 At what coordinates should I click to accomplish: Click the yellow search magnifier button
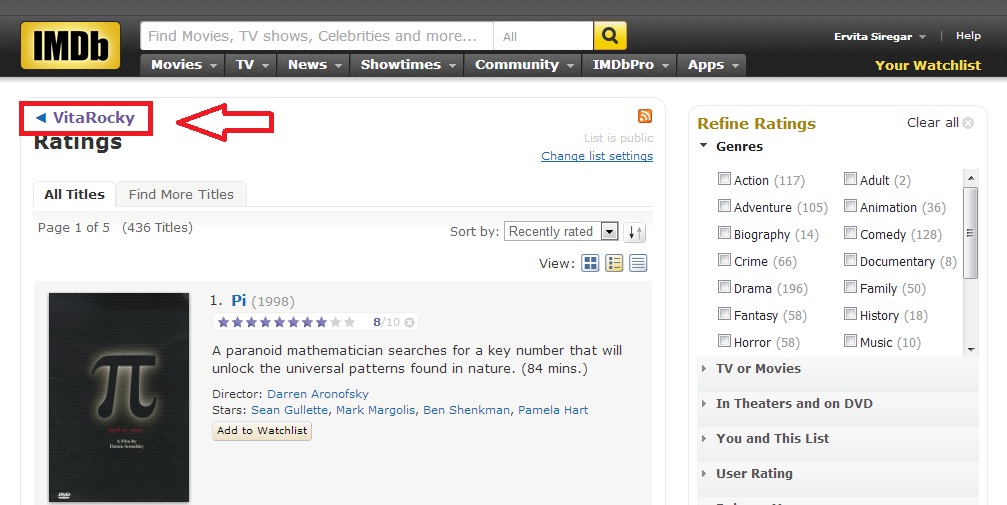click(610, 36)
